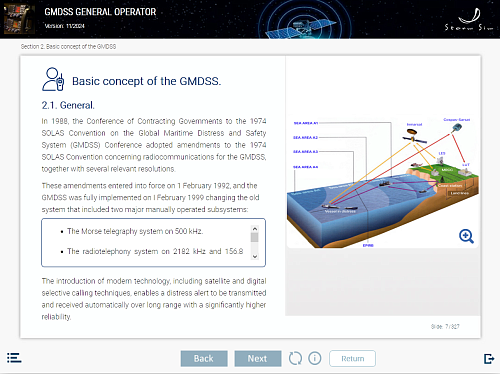Click the '2.1. General.' subheading
The image size is (500, 374).
click(68, 105)
